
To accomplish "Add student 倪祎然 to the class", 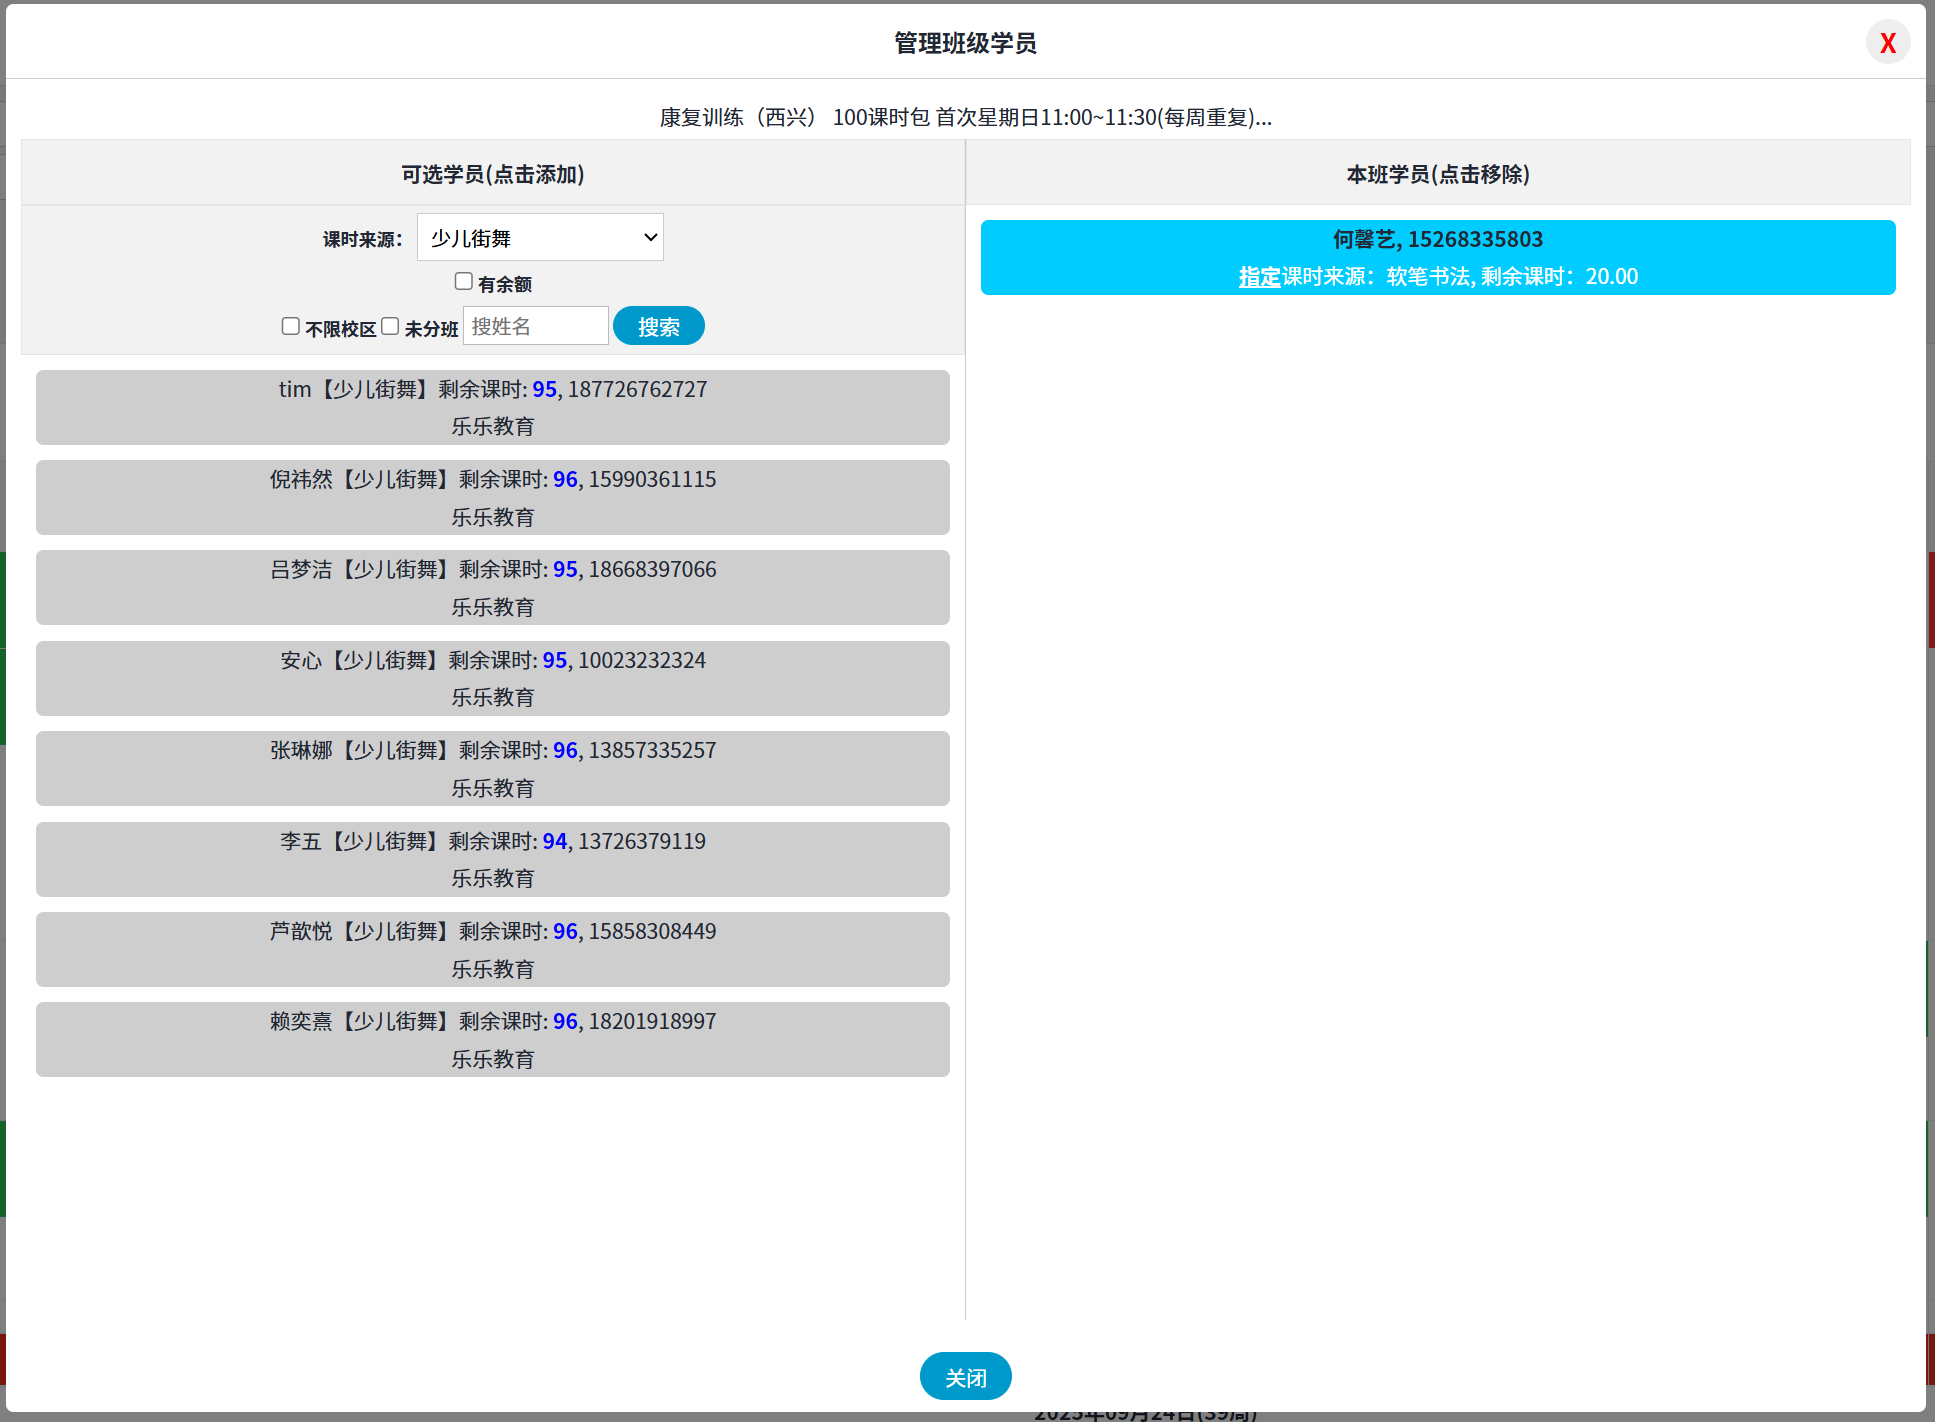I will pyautogui.click(x=492, y=497).
